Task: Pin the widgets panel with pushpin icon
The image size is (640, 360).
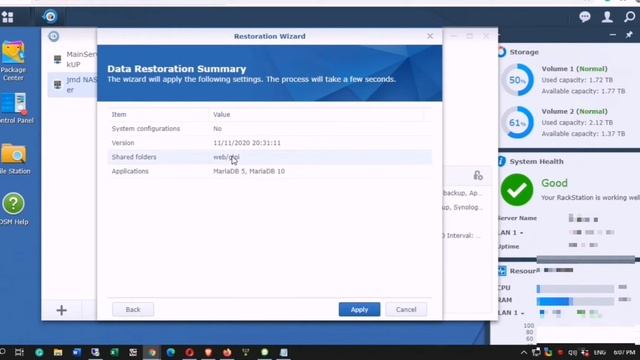Action: (629, 35)
